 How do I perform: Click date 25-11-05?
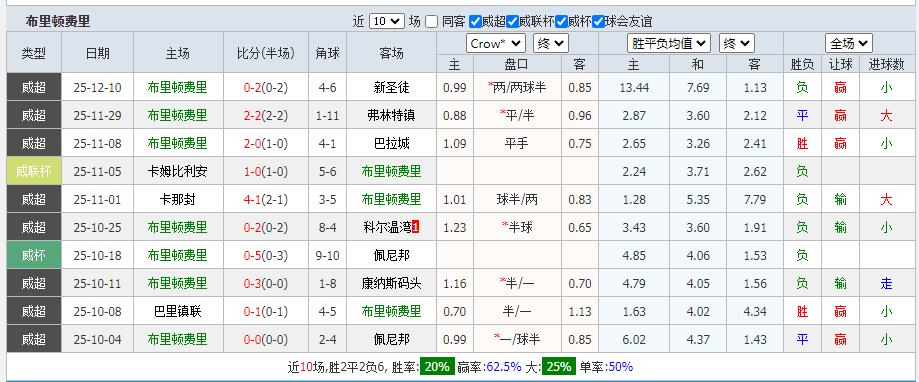point(97,172)
